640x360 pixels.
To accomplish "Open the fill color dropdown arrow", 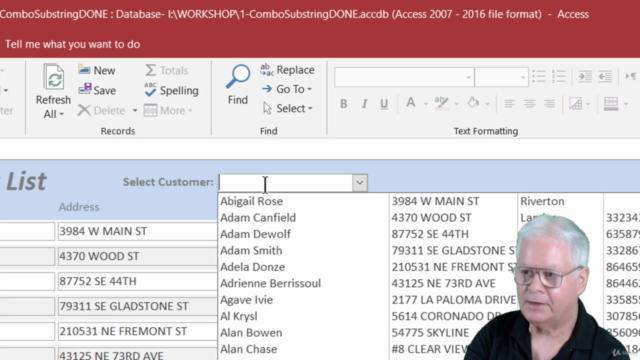I will coord(487,104).
